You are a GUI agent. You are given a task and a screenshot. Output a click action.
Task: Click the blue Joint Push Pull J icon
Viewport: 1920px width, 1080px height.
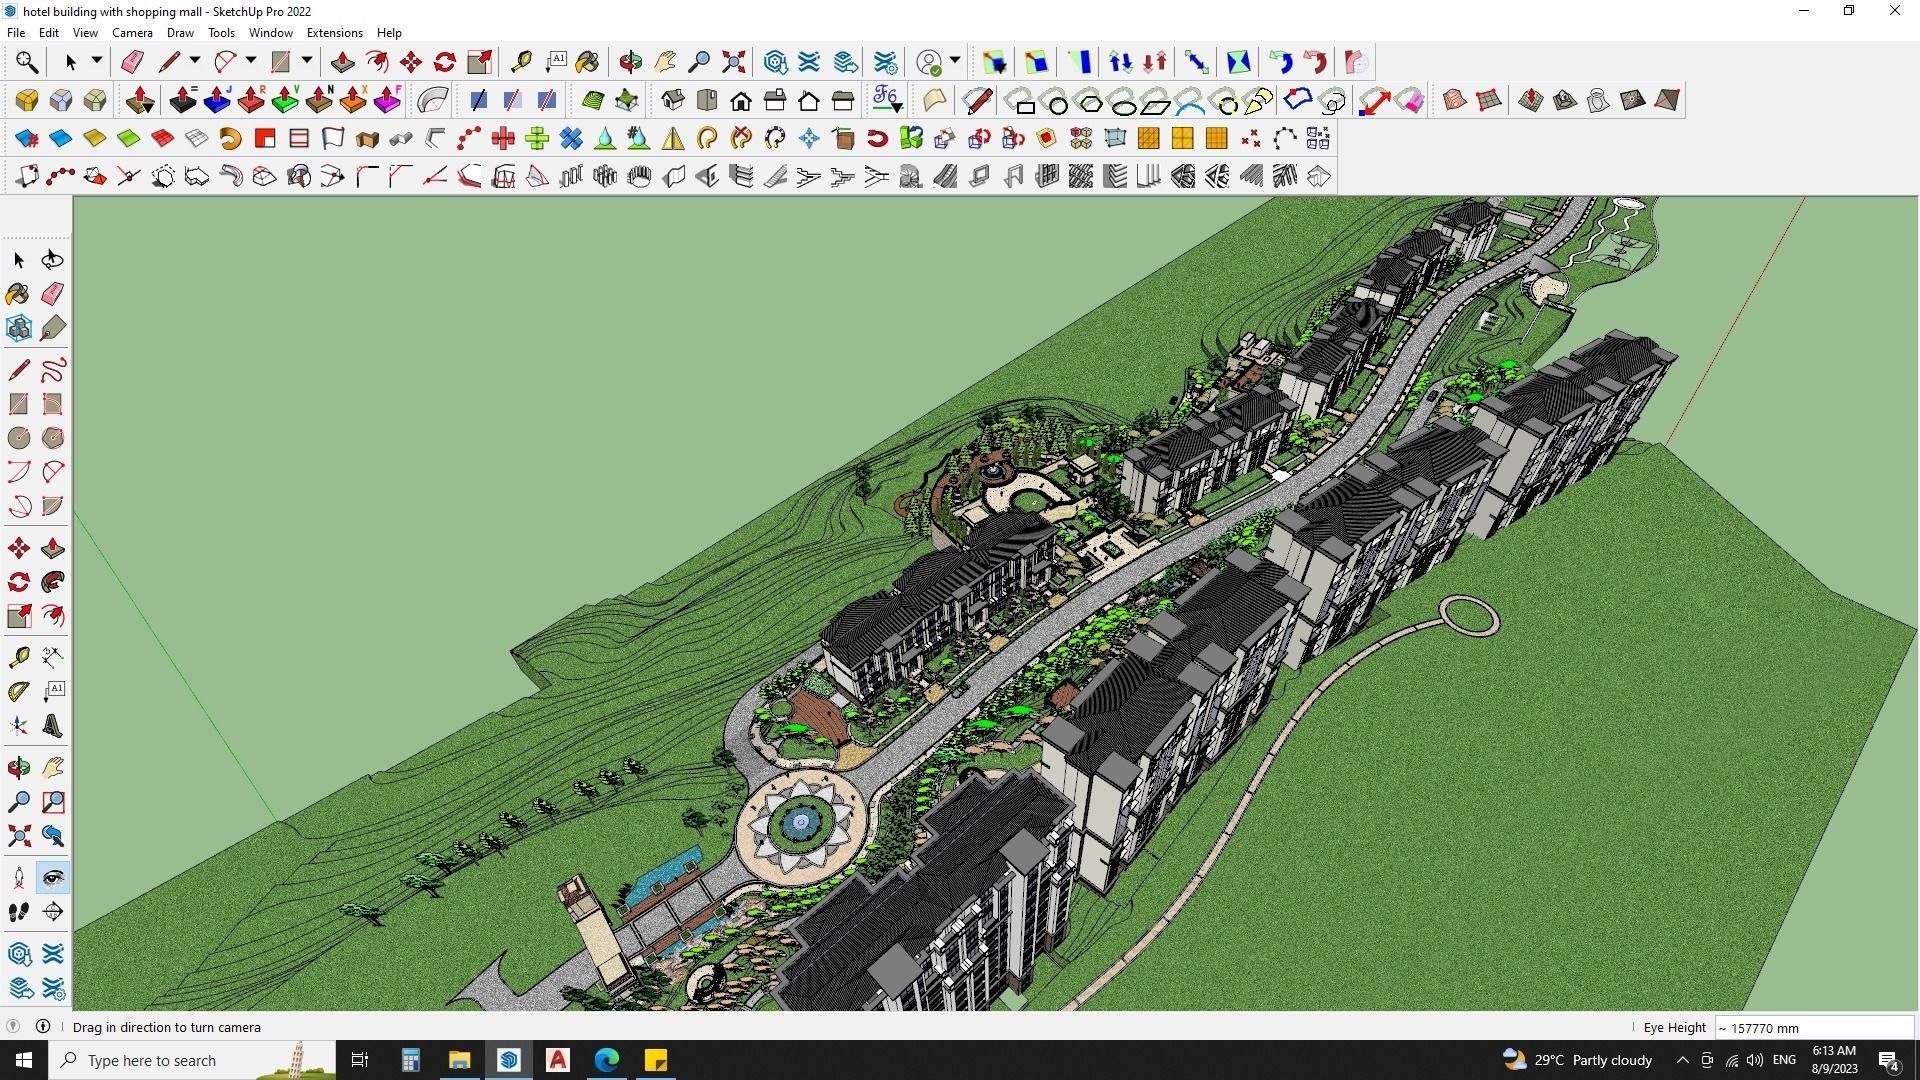pyautogui.click(x=217, y=100)
